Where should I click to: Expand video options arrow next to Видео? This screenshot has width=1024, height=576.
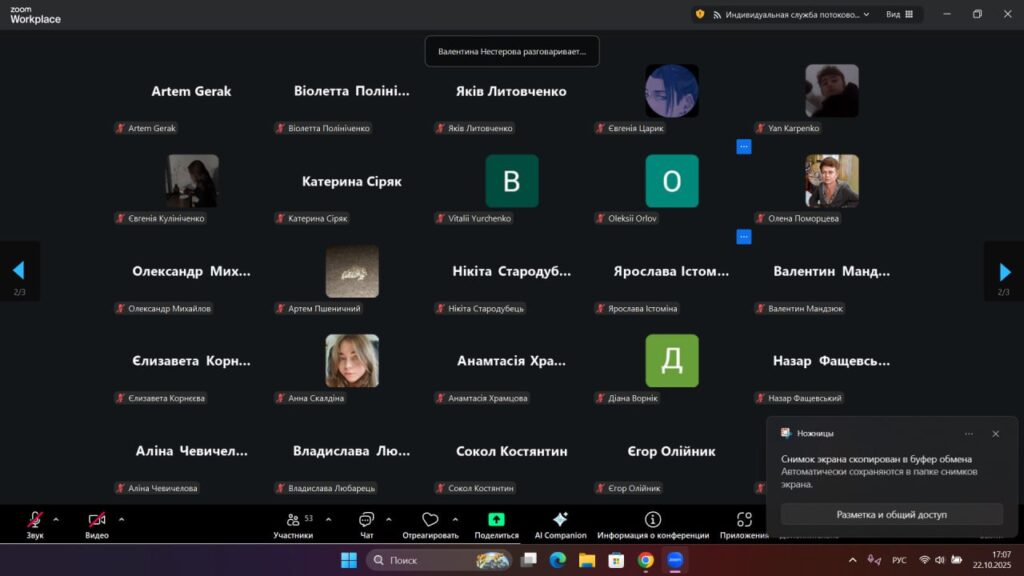coord(122,519)
